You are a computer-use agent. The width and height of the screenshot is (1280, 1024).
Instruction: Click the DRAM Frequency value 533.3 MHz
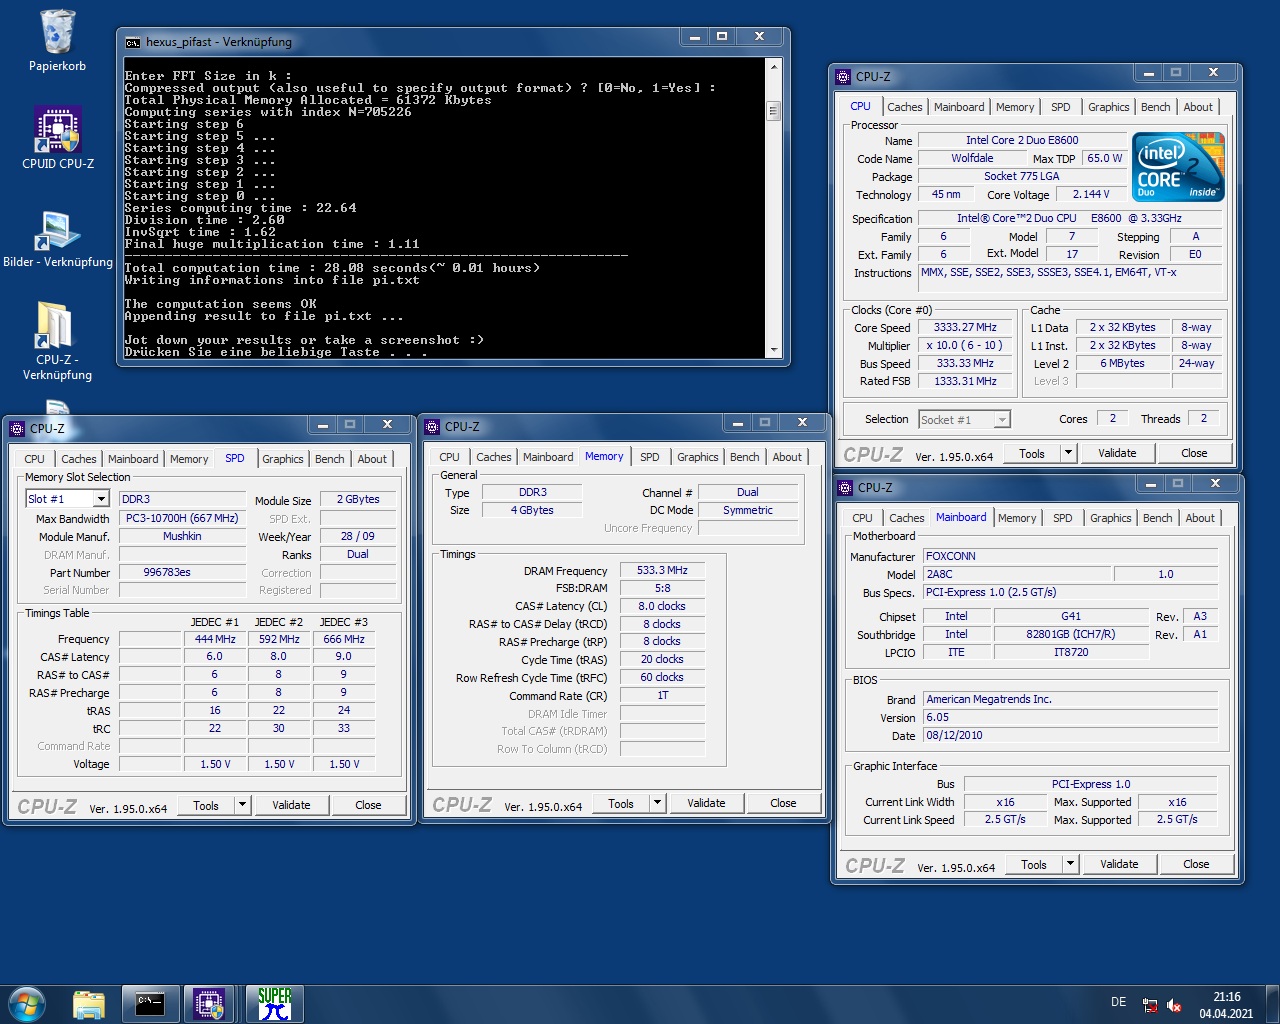662,570
